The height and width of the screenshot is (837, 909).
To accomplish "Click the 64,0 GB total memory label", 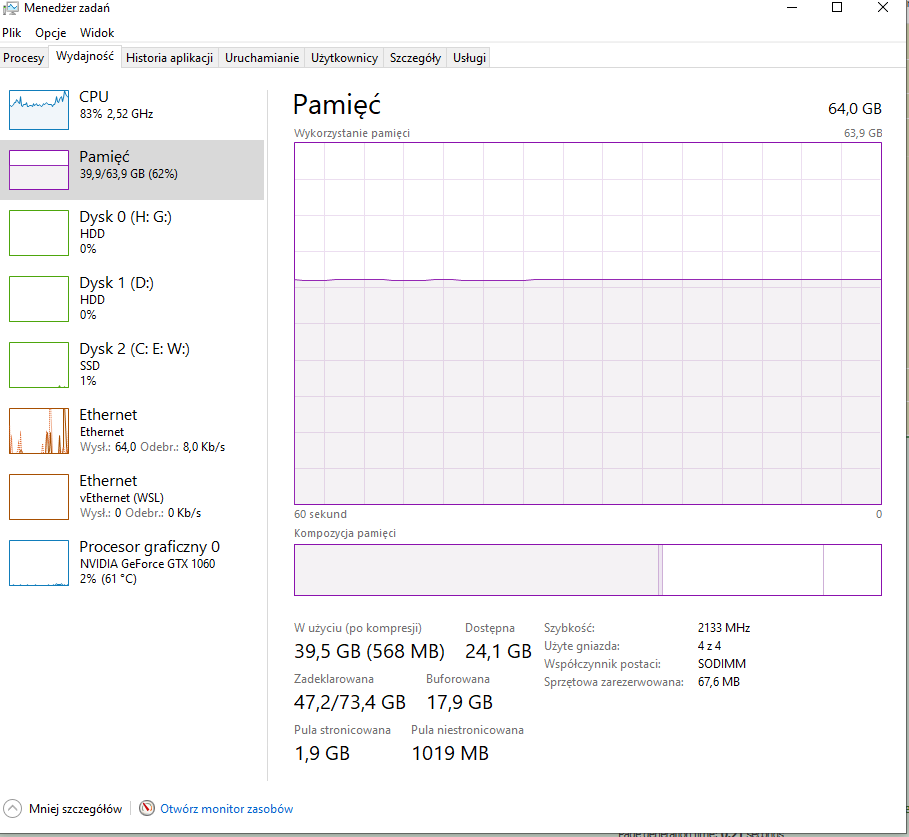I will 855,108.
